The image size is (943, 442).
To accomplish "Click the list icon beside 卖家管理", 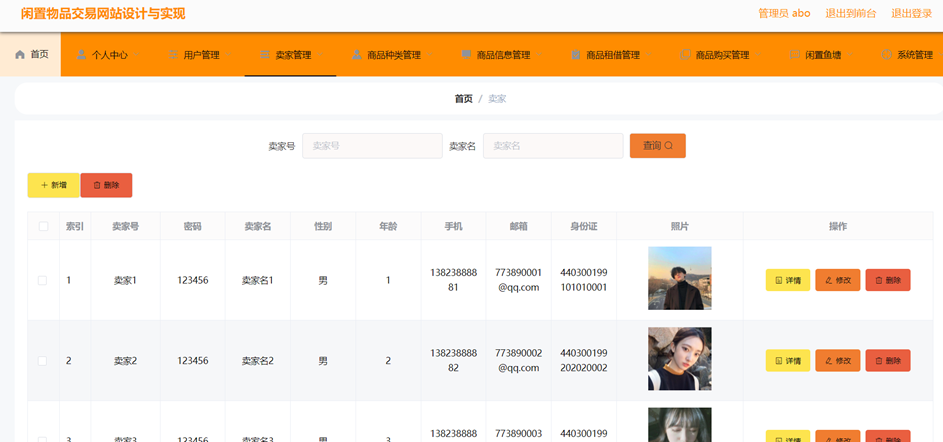I will pos(265,55).
